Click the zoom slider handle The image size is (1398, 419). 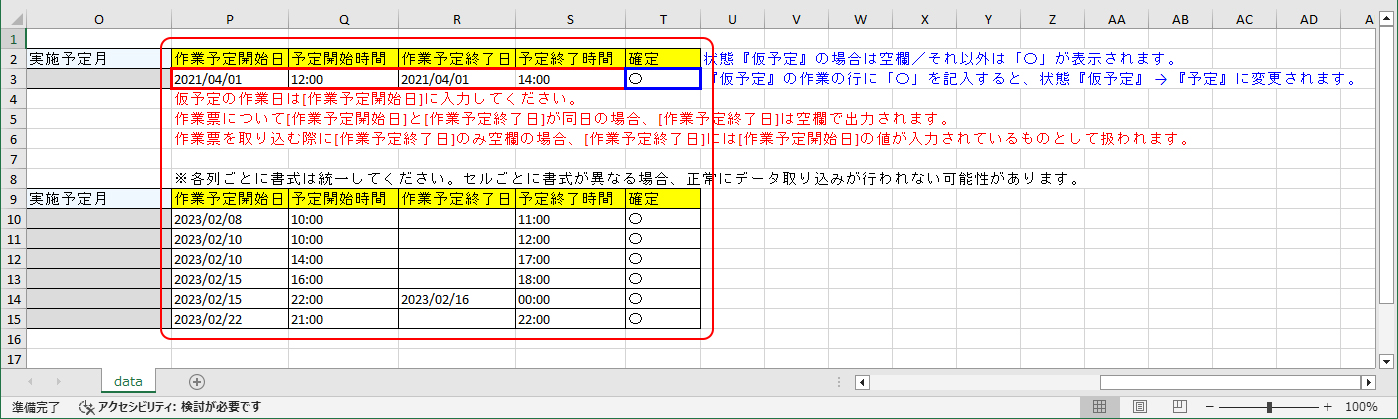1269,407
